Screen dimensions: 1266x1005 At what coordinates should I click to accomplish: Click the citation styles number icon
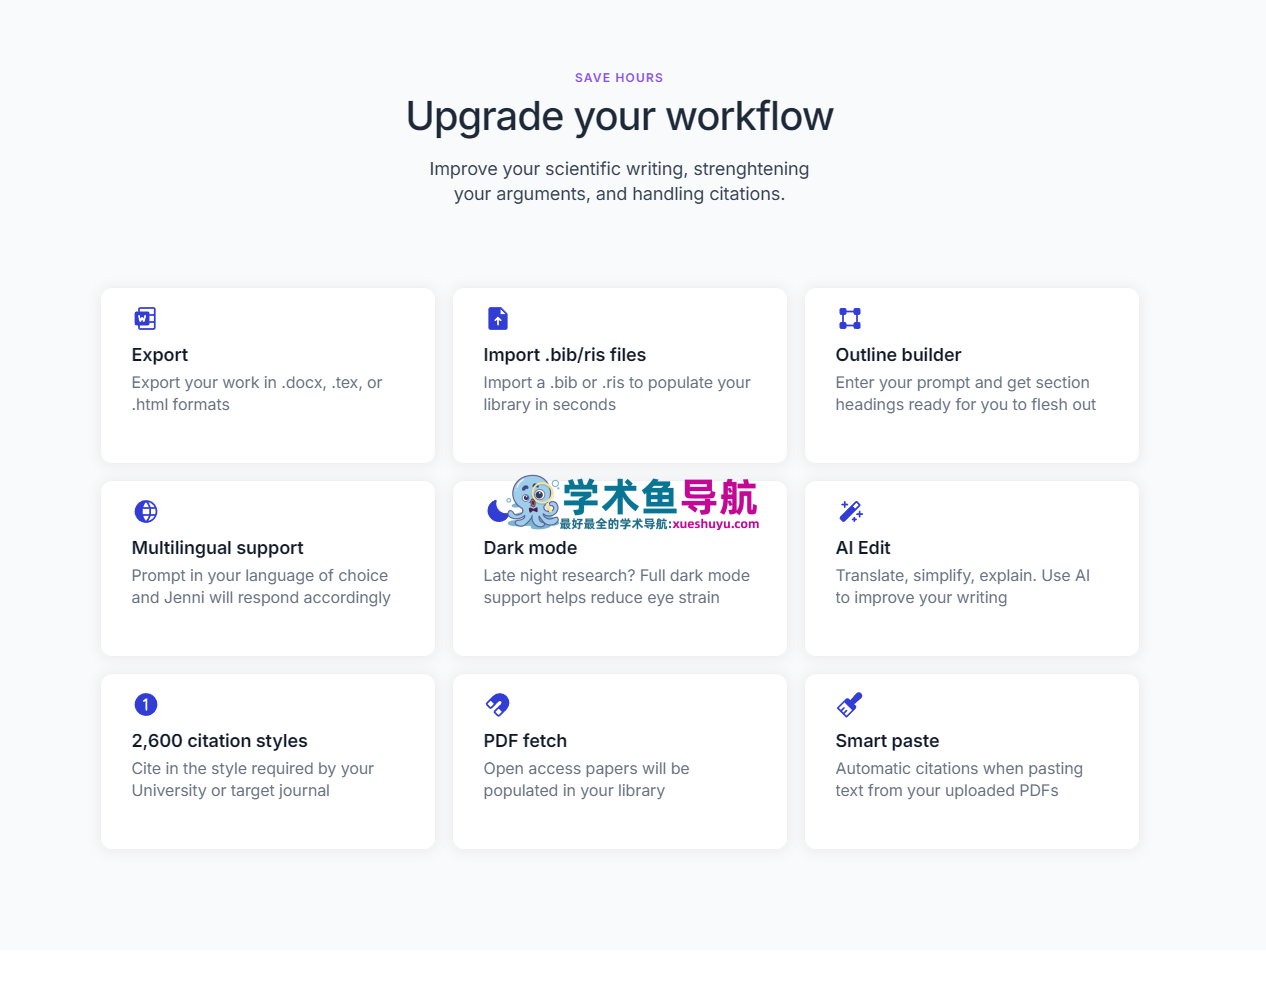146,705
